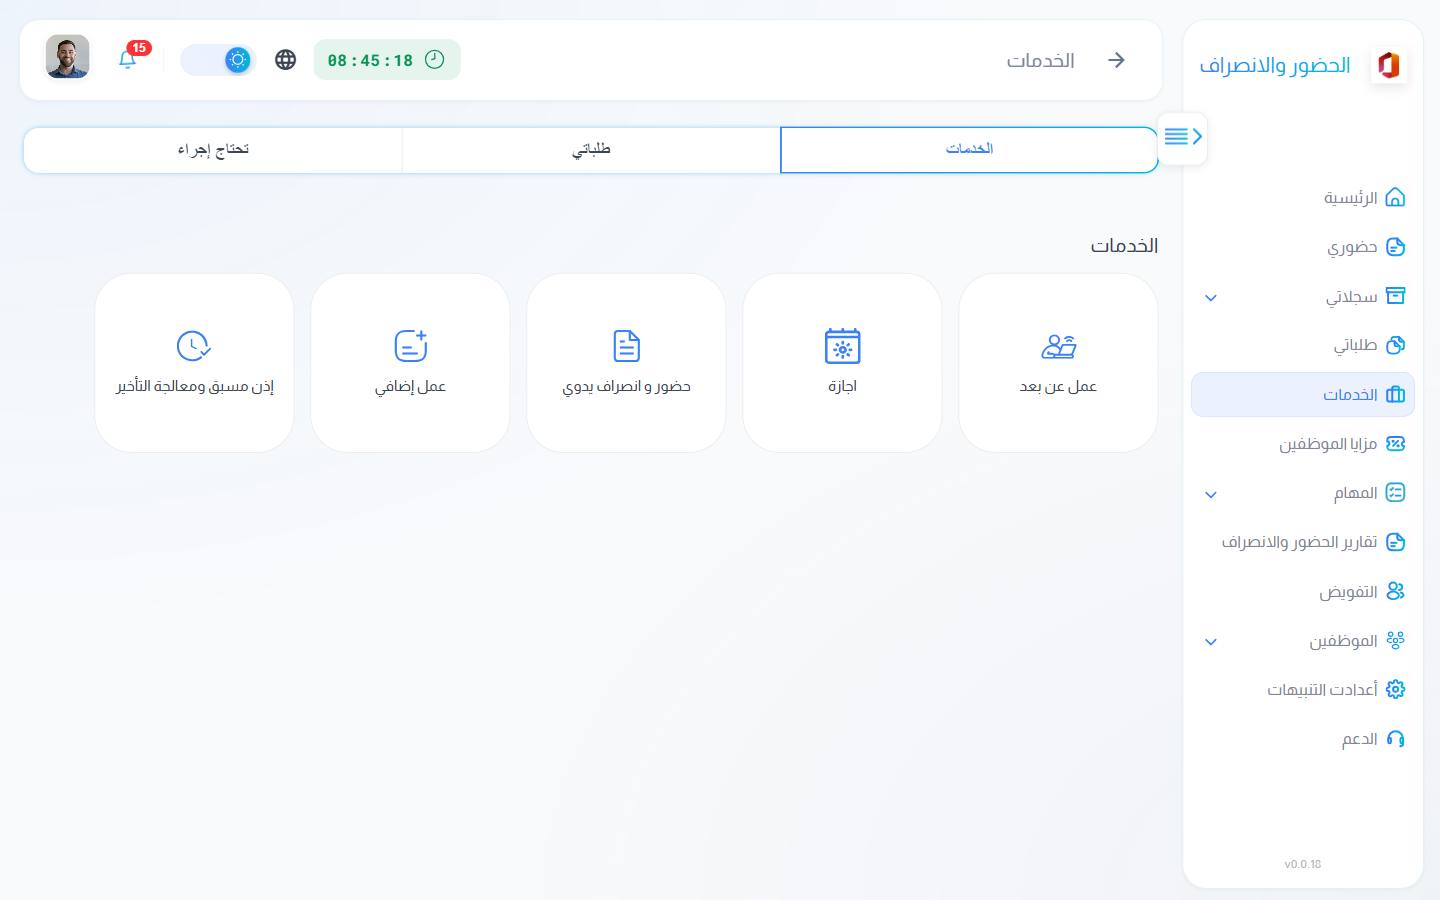Open notifications bell with 15 badge
This screenshot has width=1440, height=900.
(128, 58)
